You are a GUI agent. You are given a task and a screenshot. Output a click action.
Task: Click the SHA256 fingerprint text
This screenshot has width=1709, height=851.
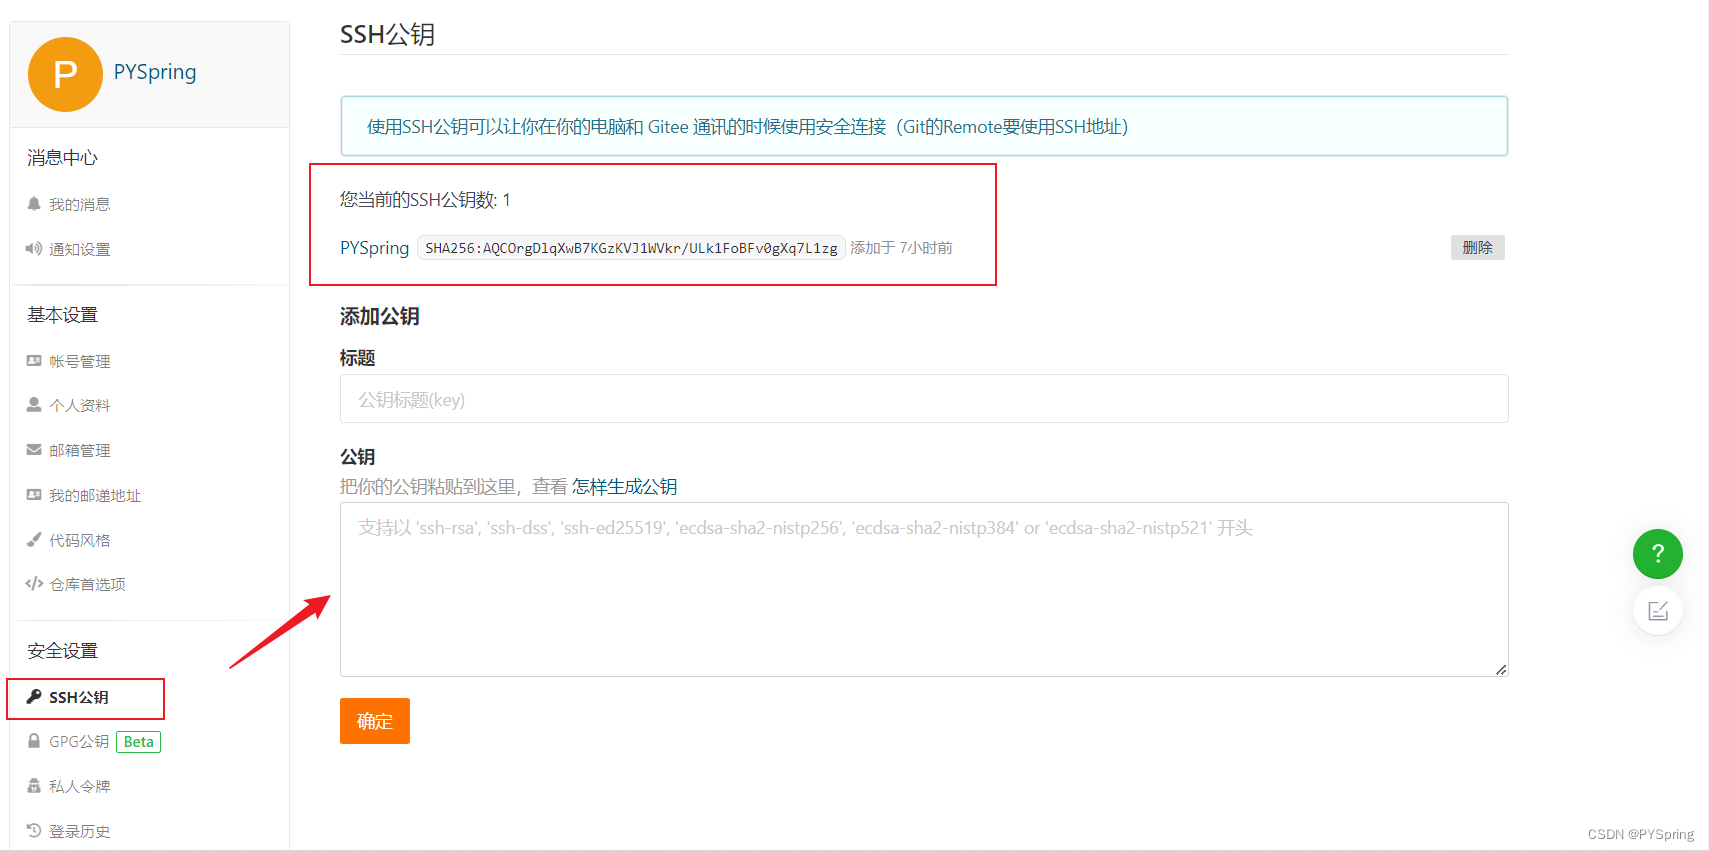[631, 248]
